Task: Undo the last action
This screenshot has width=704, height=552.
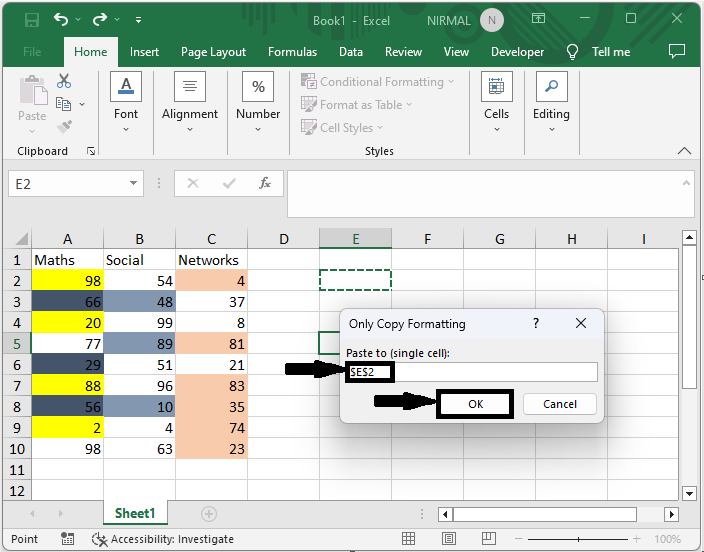Action: point(61,19)
